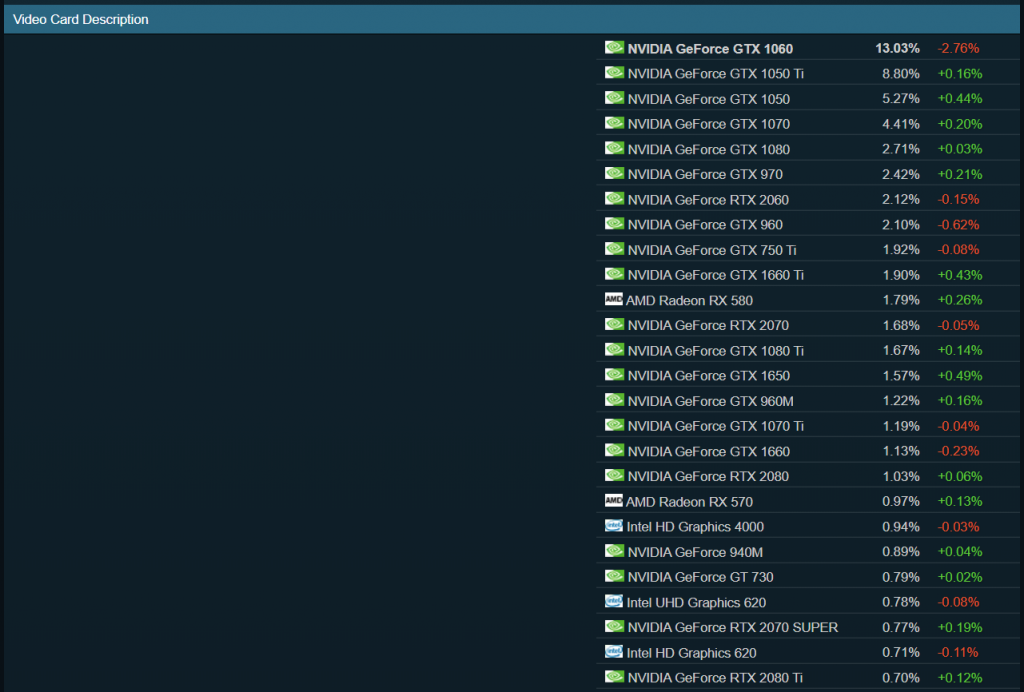Click the 4.41% share value
The height and width of the screenshot is (692, 1024).
pyautogui.click(x=901, y=124)
